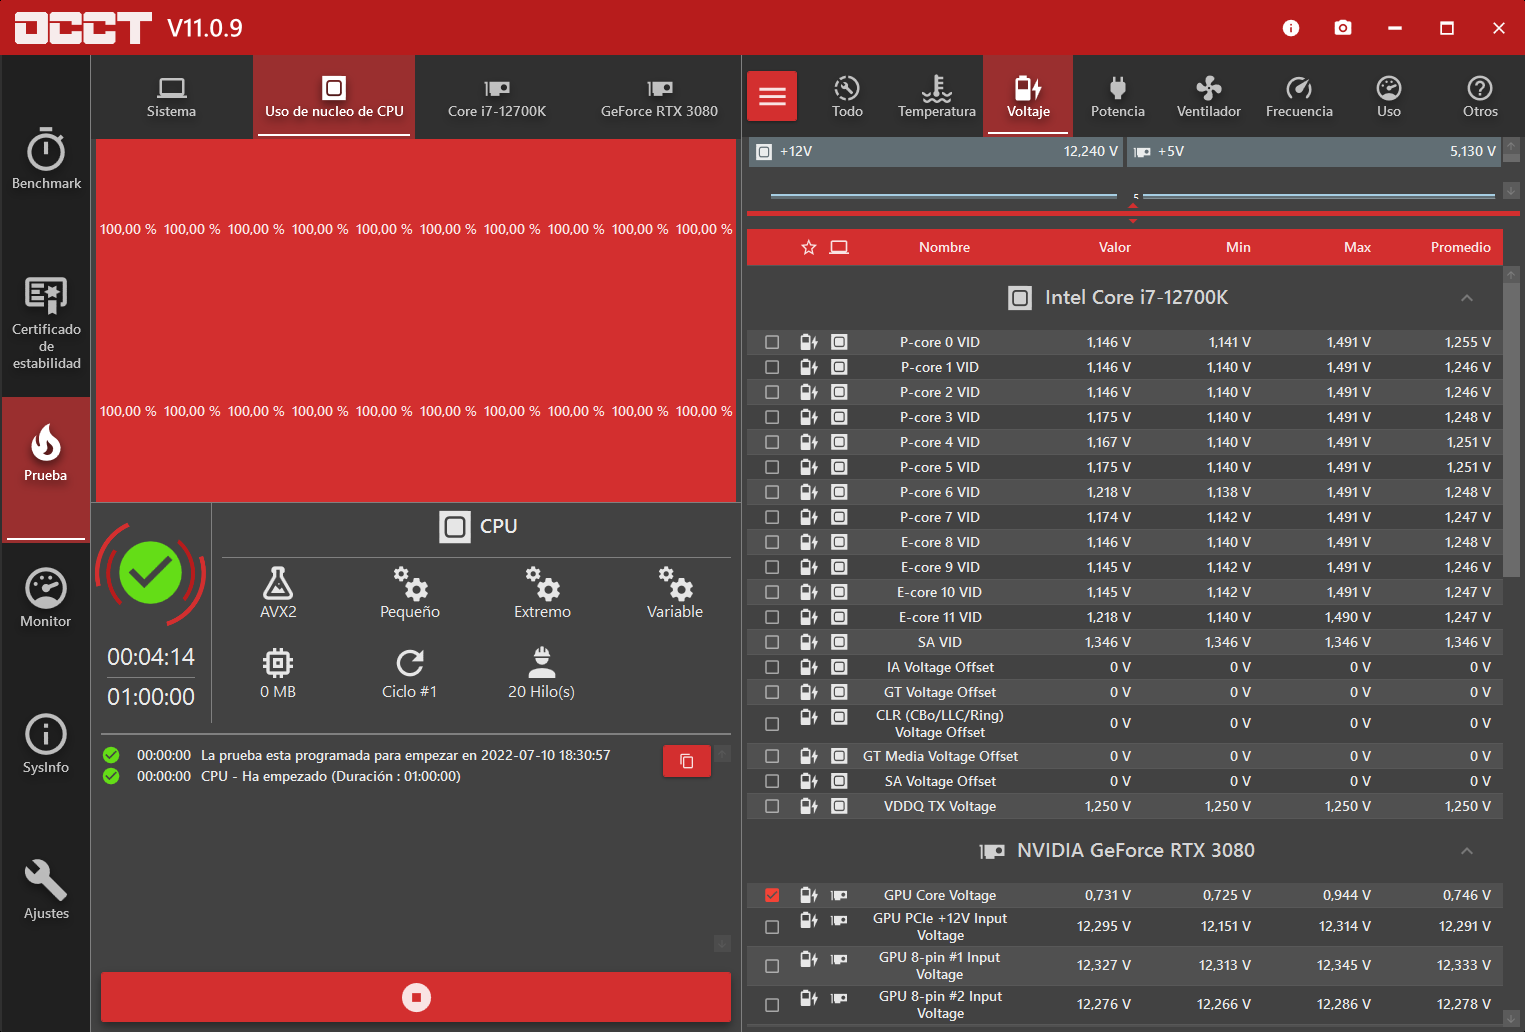Switch to the GeForce RTX 3080 tab
The image size is (1525, 1032).
(x=659, y=96)
